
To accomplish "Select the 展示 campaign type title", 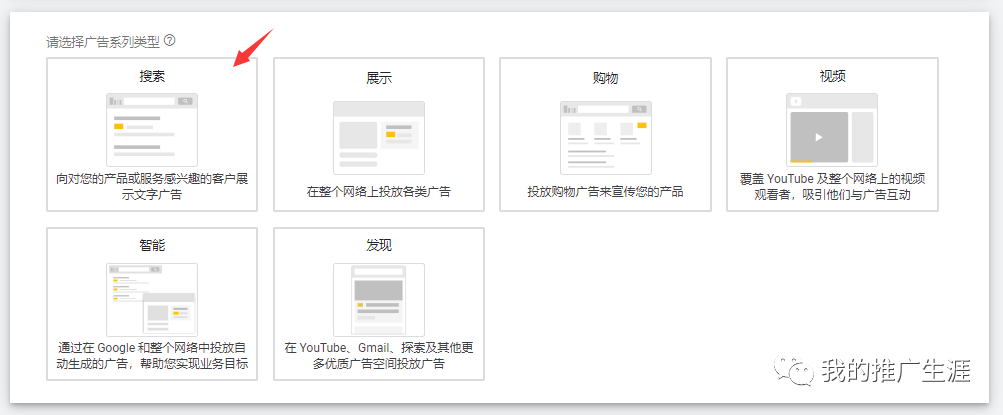I will [x=379, y=78].
